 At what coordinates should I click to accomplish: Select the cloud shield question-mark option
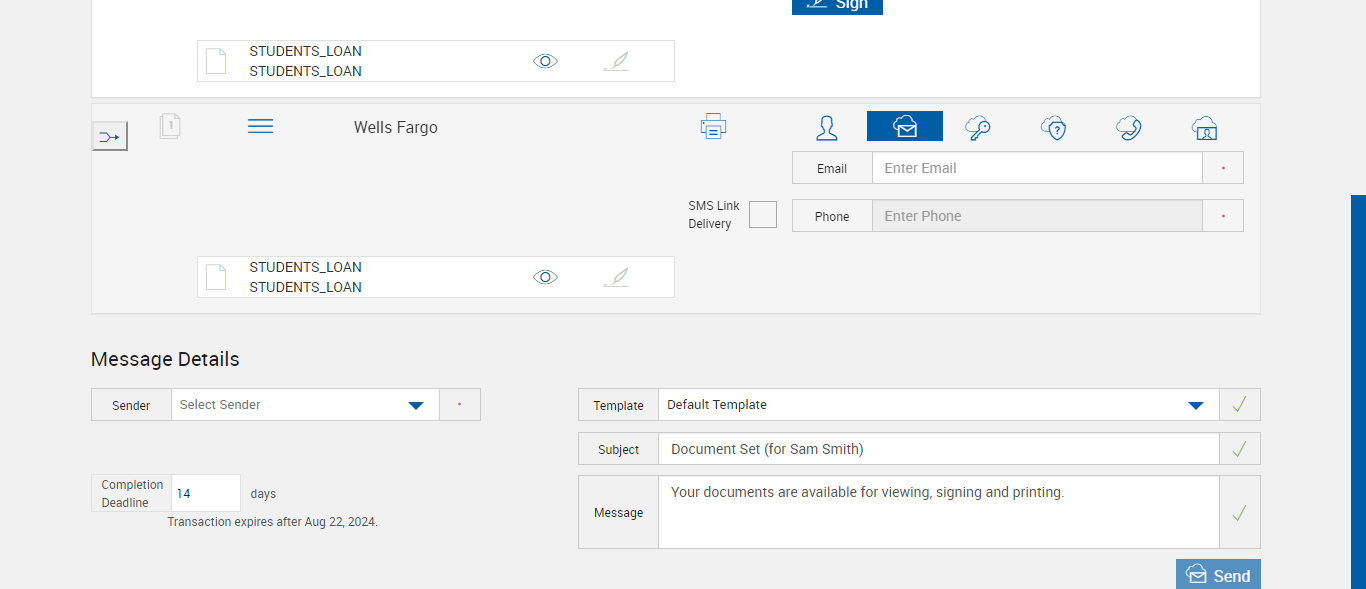pos(1053,128)
